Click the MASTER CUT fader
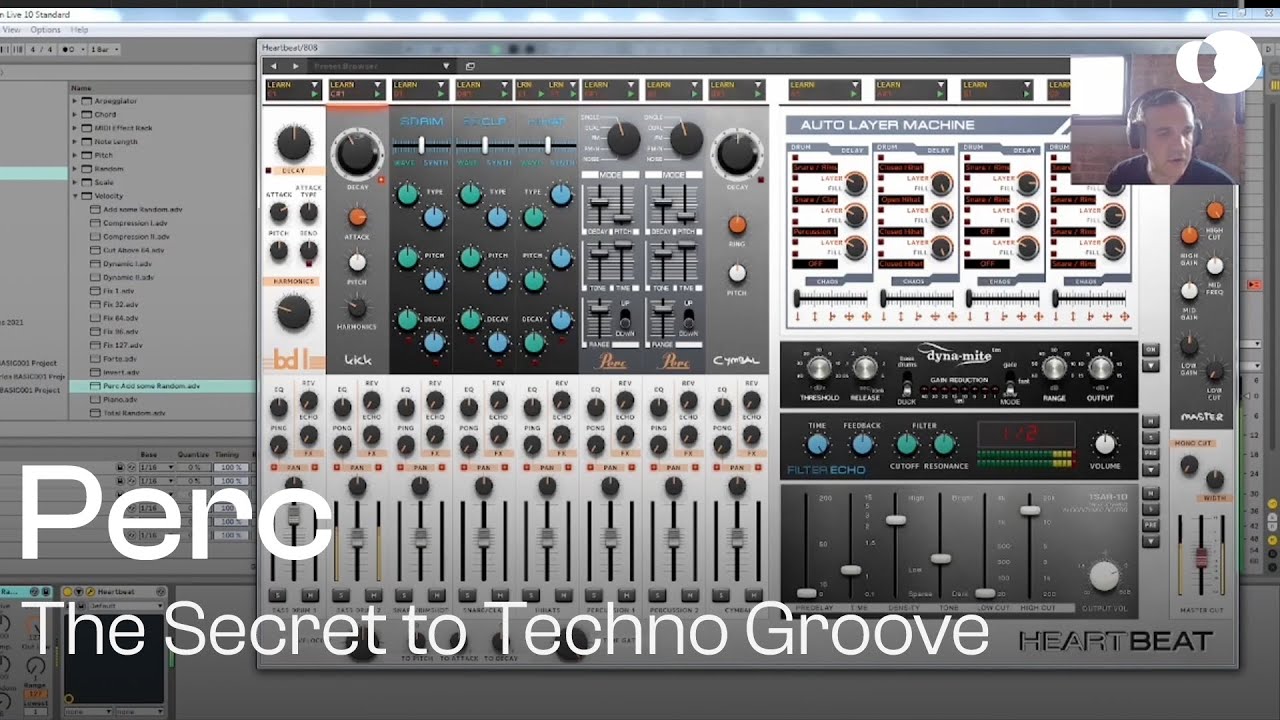This screenshot has width=1280, height=720. coord(1201,556)
